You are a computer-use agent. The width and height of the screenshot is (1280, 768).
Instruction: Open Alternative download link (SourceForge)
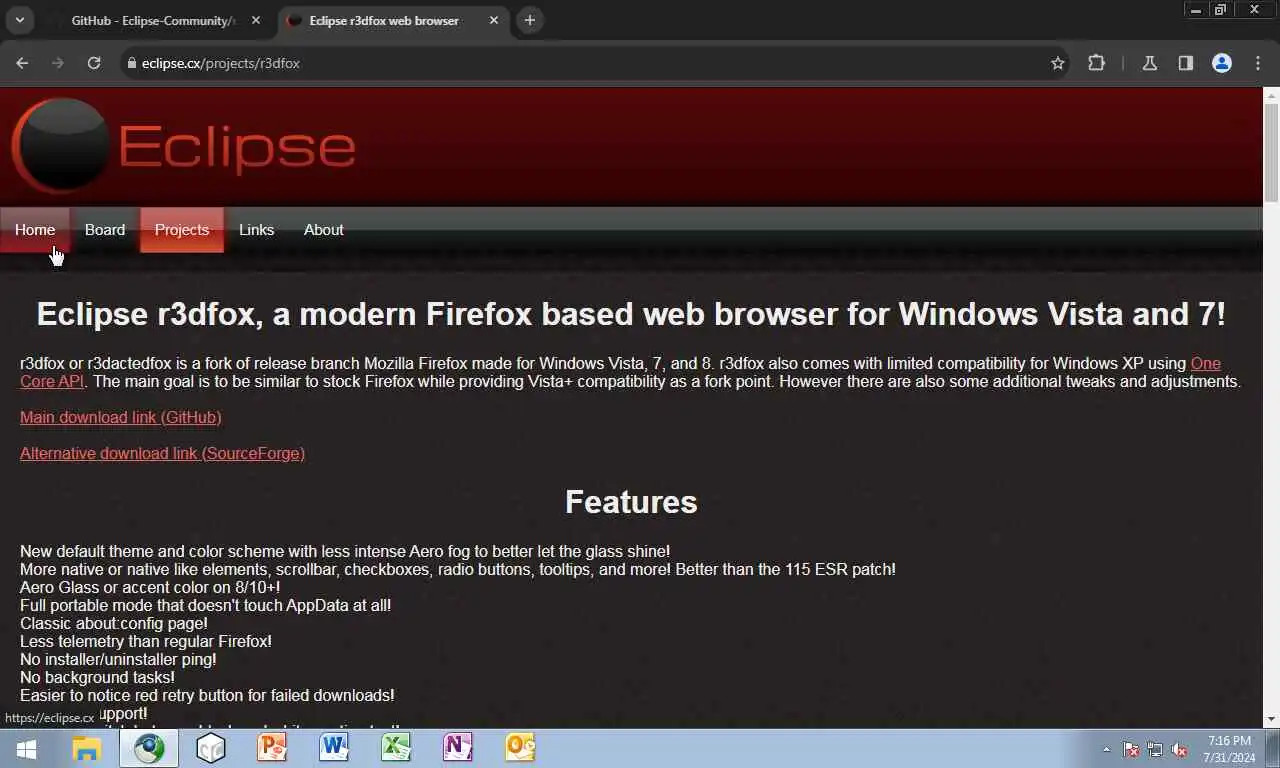click(162, 453)
